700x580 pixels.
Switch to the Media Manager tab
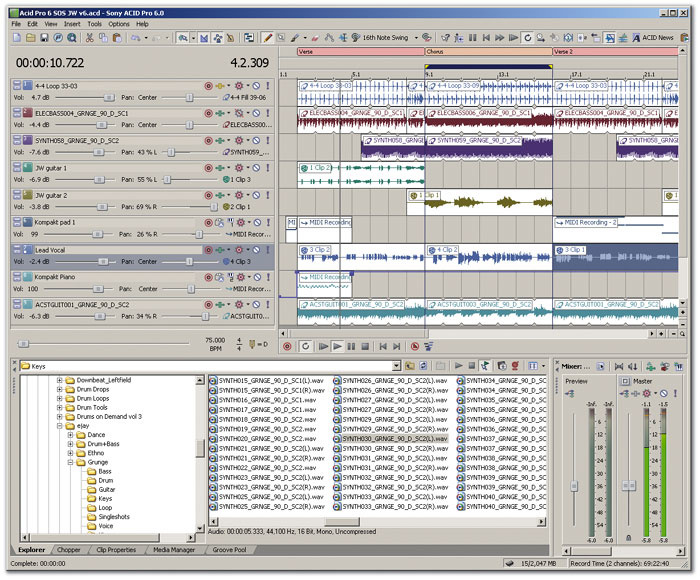click(x=174, y=550)
